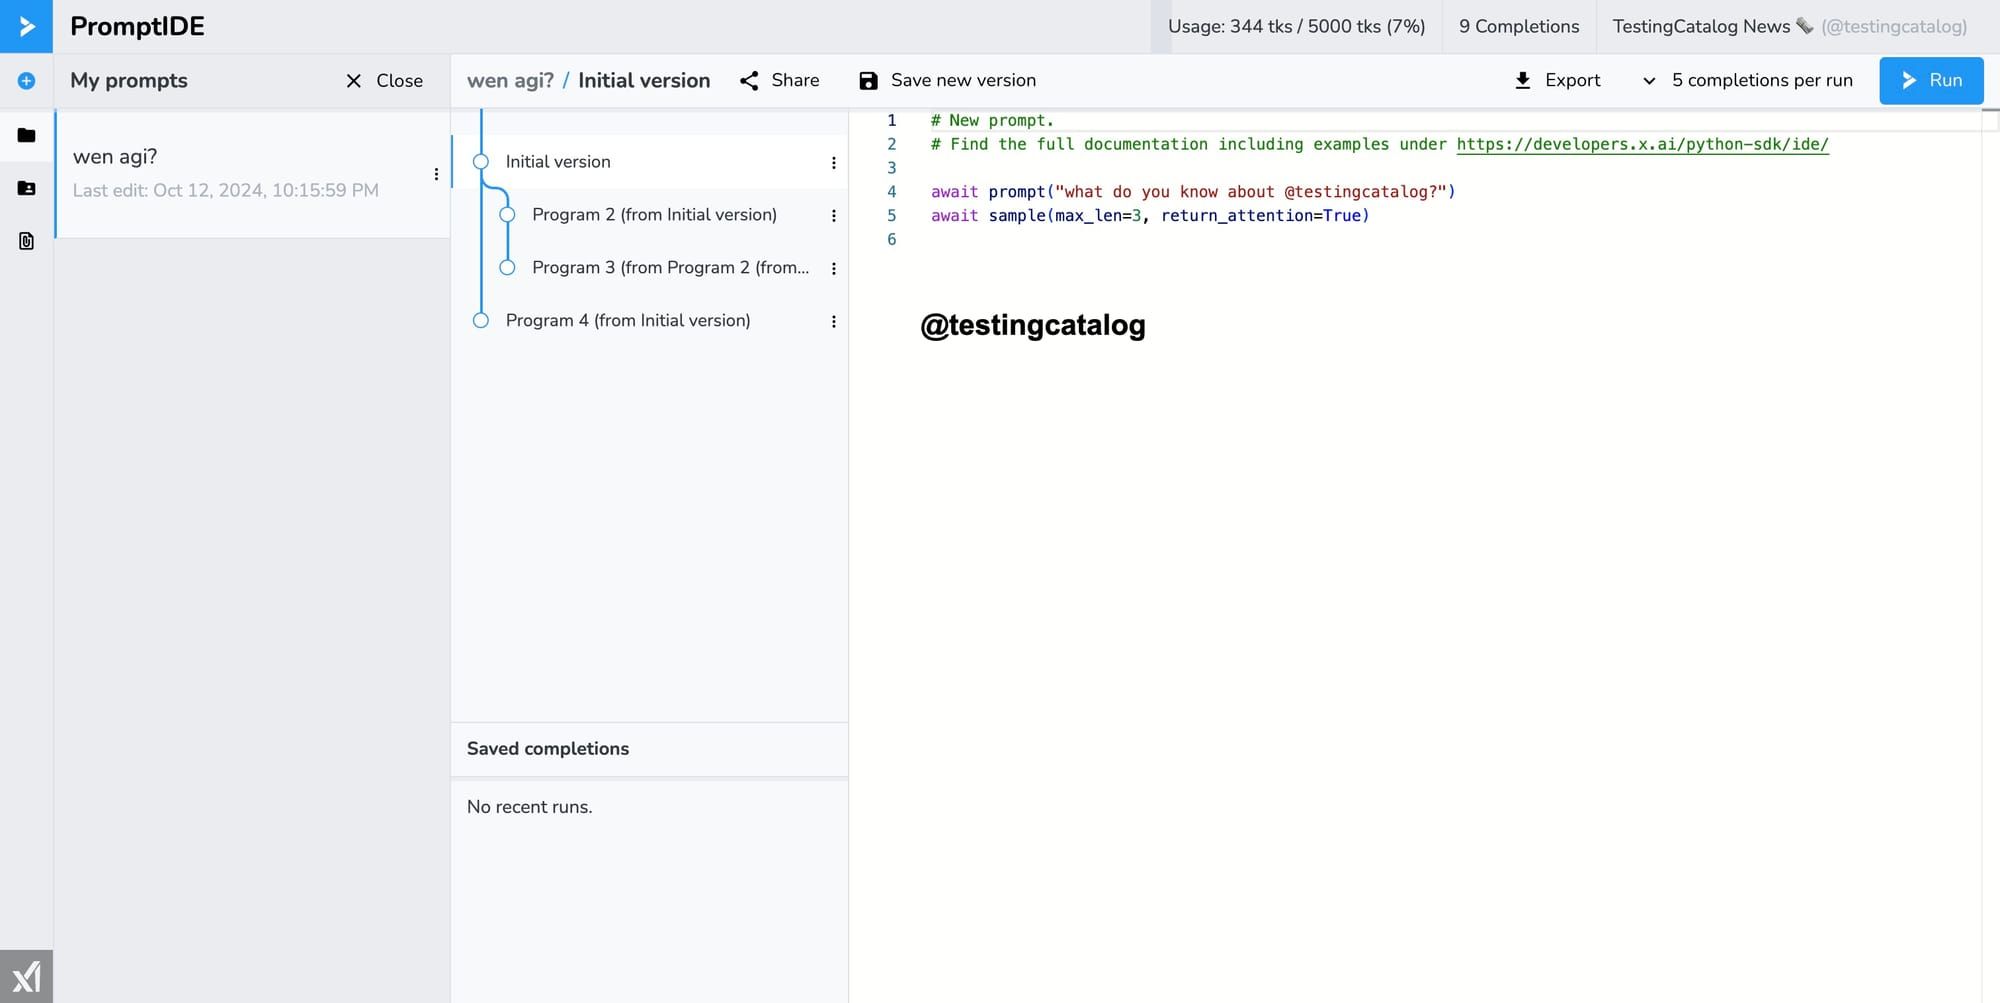Click the Run button
The image size is (2000, 1003).
[1931, 80]
